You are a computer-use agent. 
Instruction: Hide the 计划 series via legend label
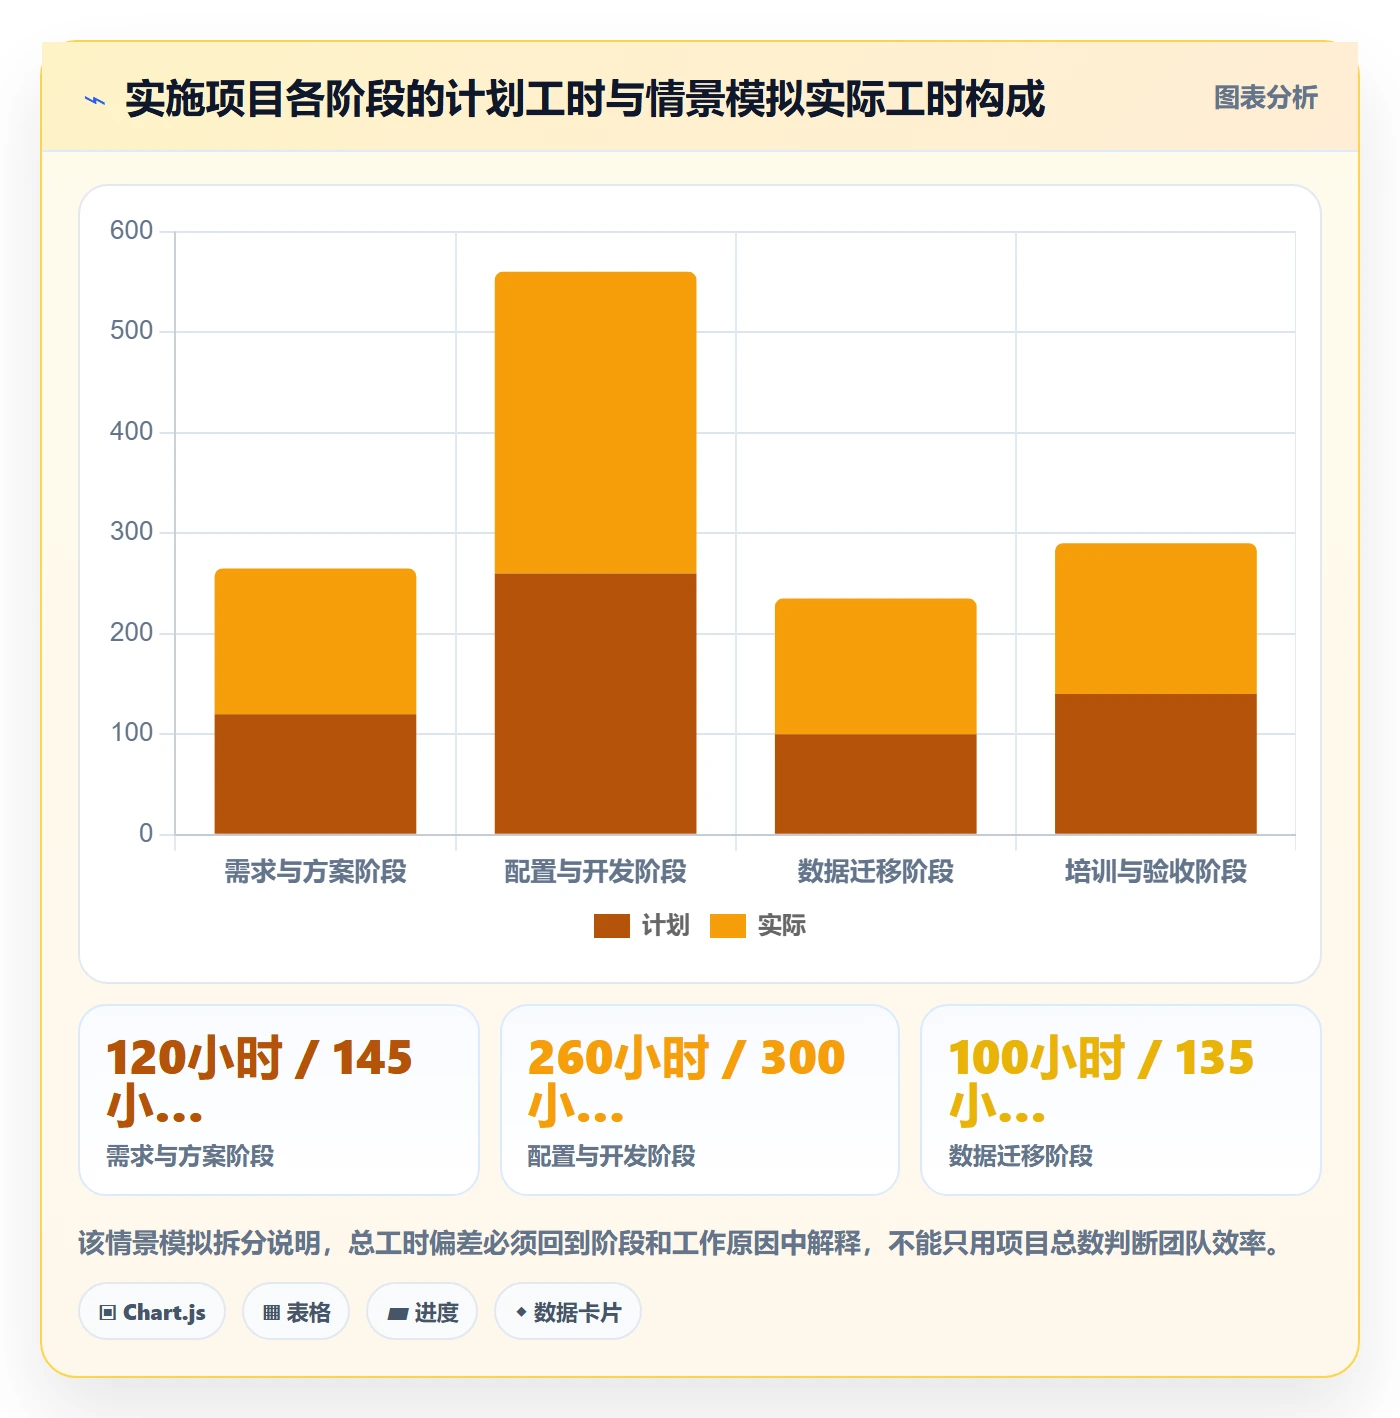click(665, 926)
